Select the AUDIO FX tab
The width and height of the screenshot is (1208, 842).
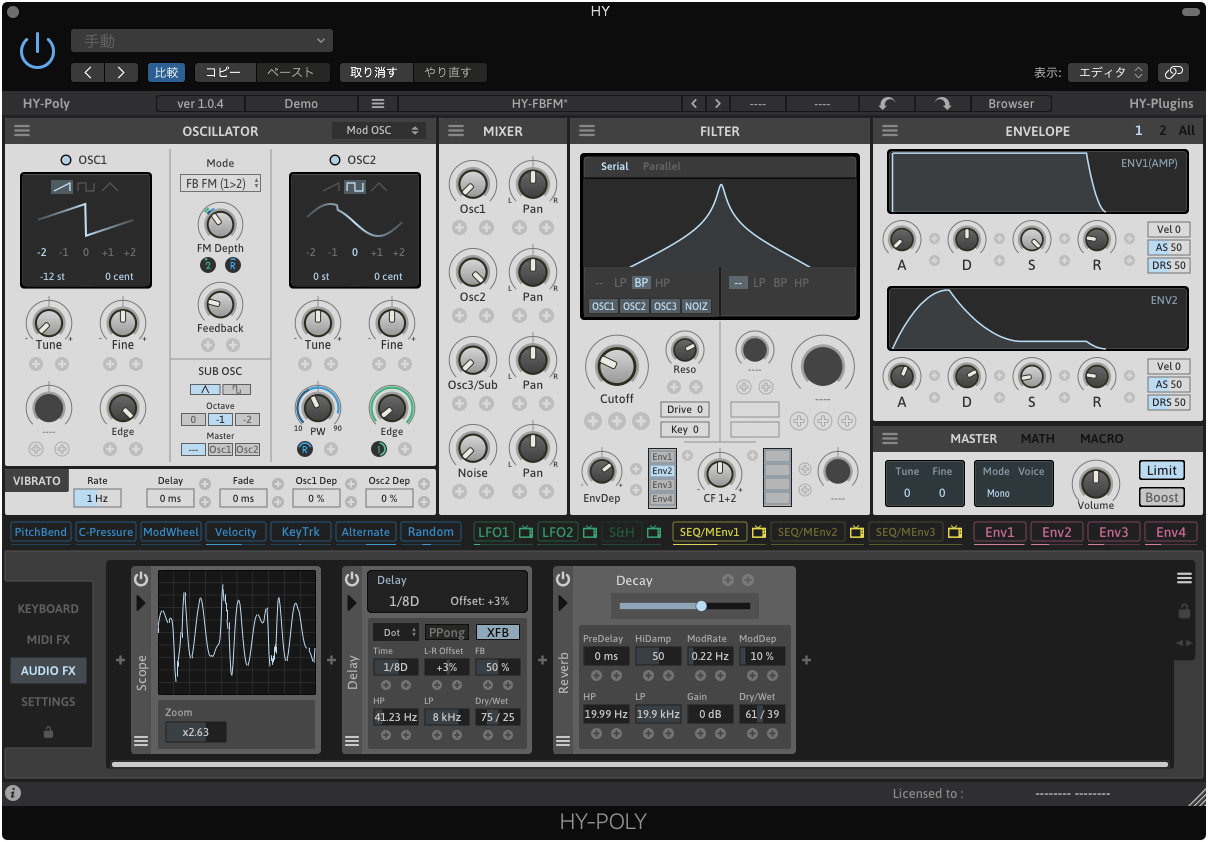point(48,671)
